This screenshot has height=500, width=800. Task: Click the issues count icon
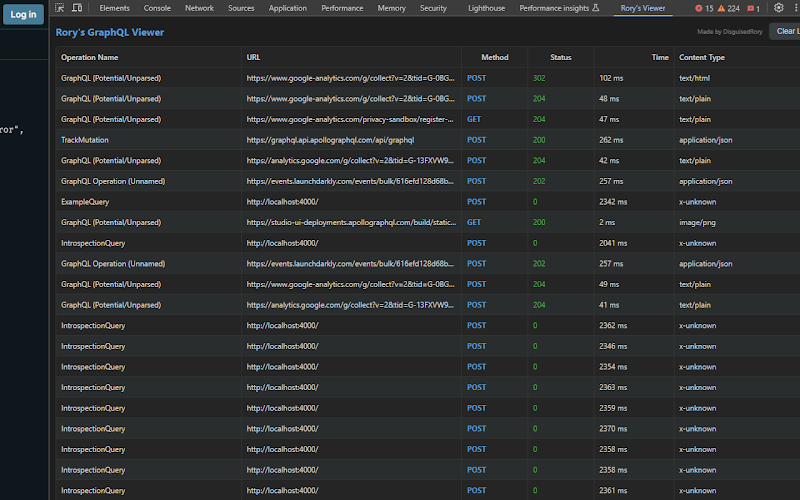point(751,8)
